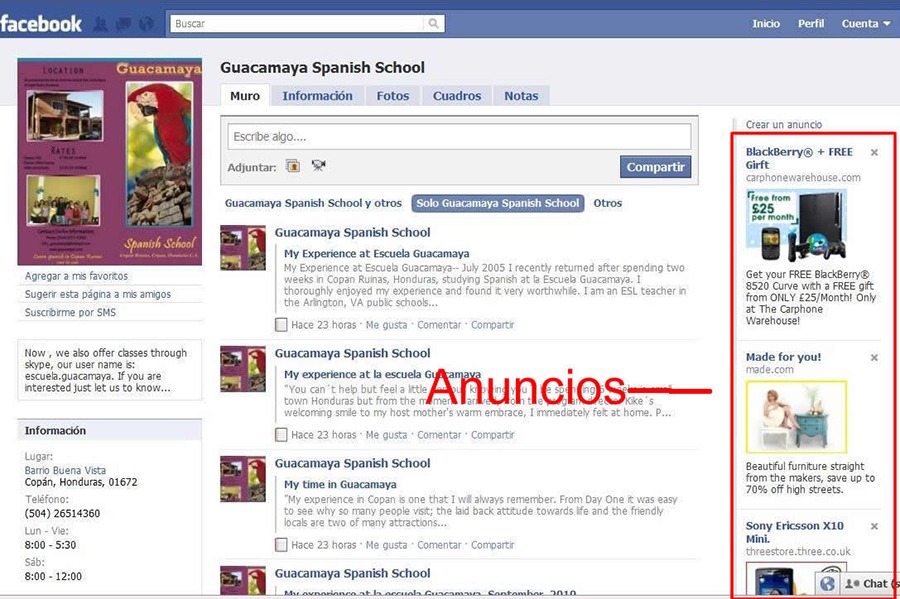The height and width of the screenshot is (599, 900).
Task: Click the phone number (504) 26514360
Action: click(x=62, y=514)
